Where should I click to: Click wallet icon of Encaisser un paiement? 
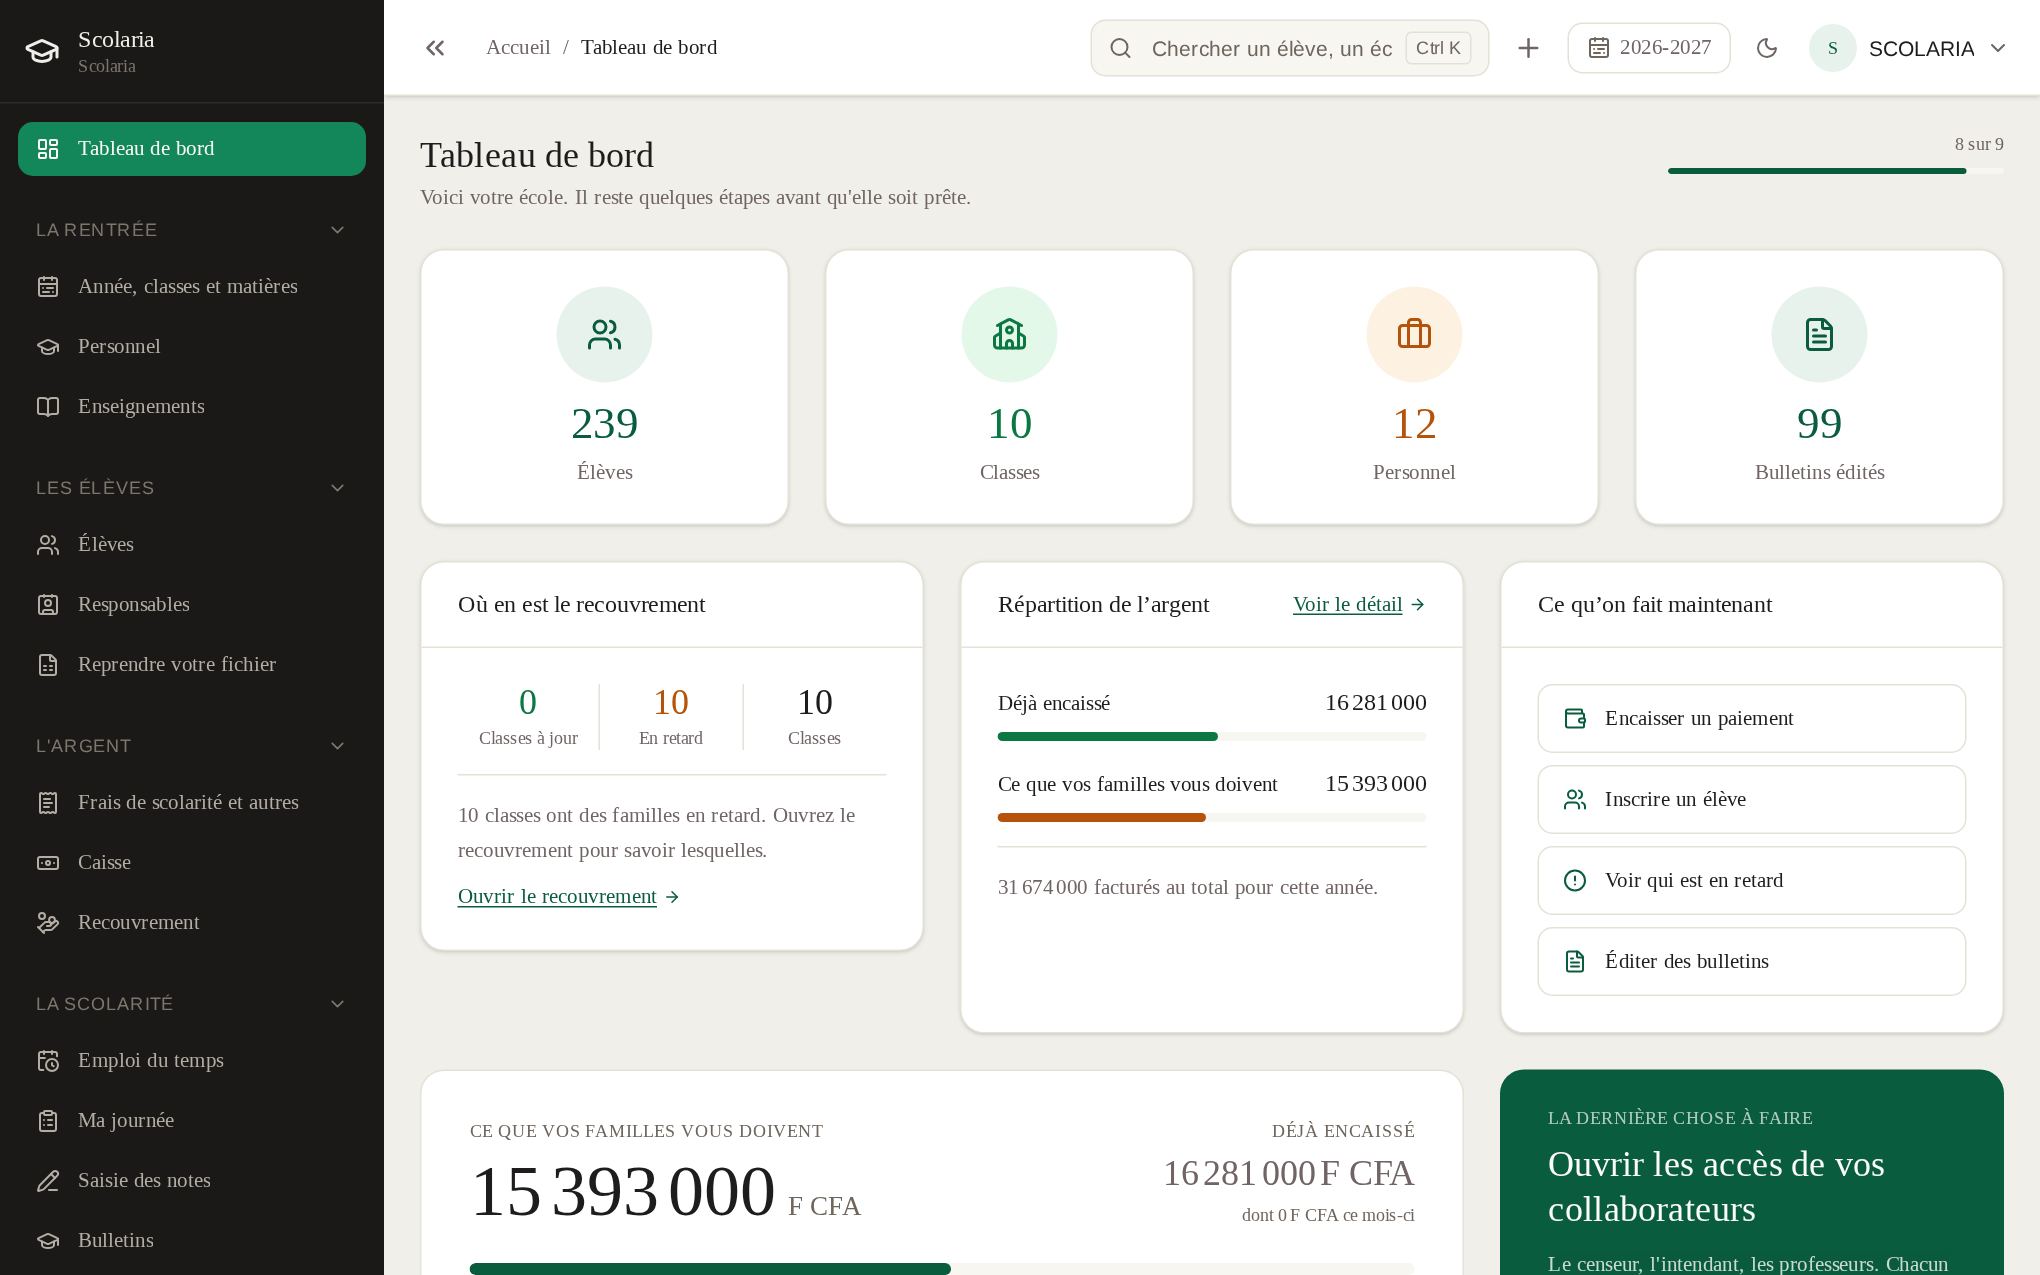pos(1575,718)
